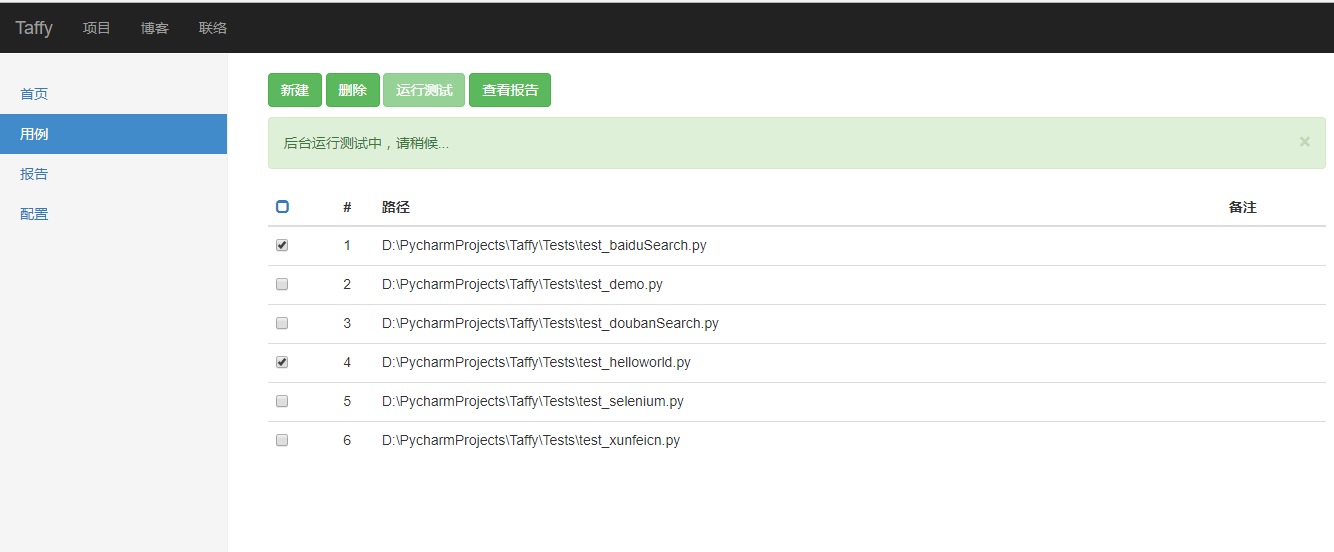Click row number 6 in the table
The height and width of the screenshot is (552, 1334).
click(347, 440)
